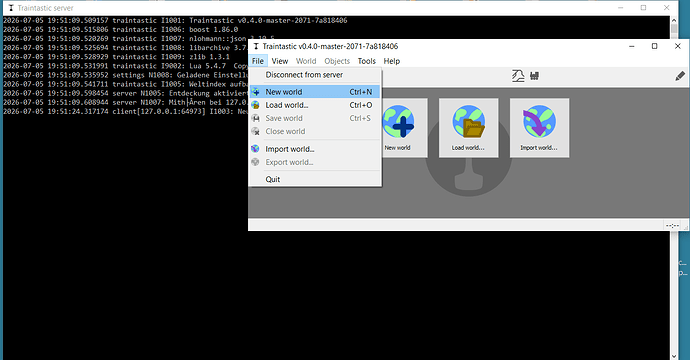690x360 pixels.
Task: Click the disabled Close world entry
Action: 315,132
